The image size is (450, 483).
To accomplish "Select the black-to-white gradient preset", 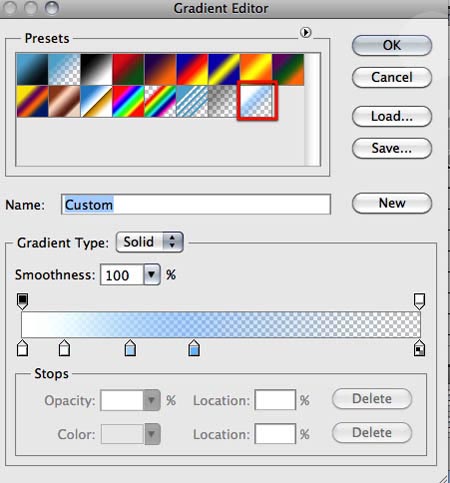I will (96, 69).
